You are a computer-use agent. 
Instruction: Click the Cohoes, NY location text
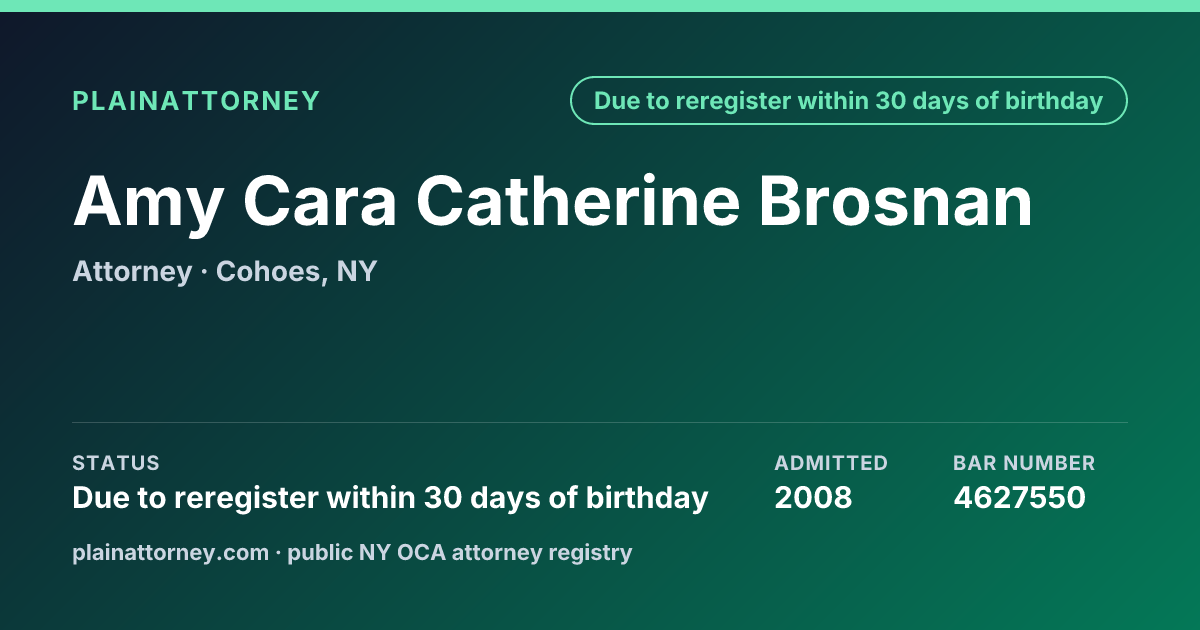296,272
